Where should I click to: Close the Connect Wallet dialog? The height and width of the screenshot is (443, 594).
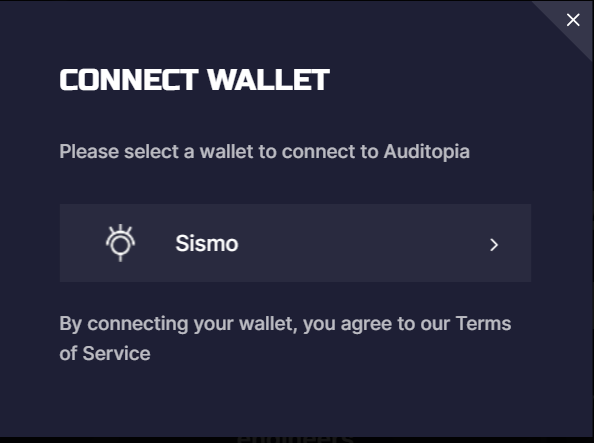click(573, 20)
